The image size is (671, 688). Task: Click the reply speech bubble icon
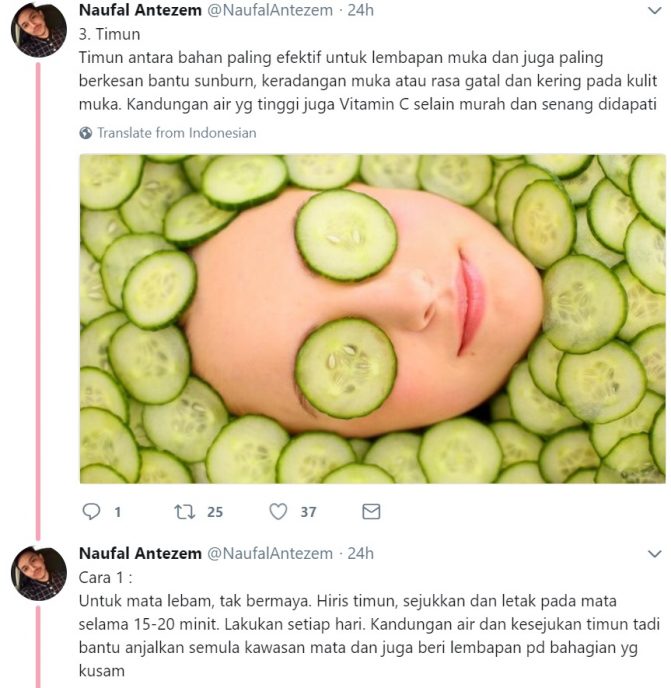(91, 512)
